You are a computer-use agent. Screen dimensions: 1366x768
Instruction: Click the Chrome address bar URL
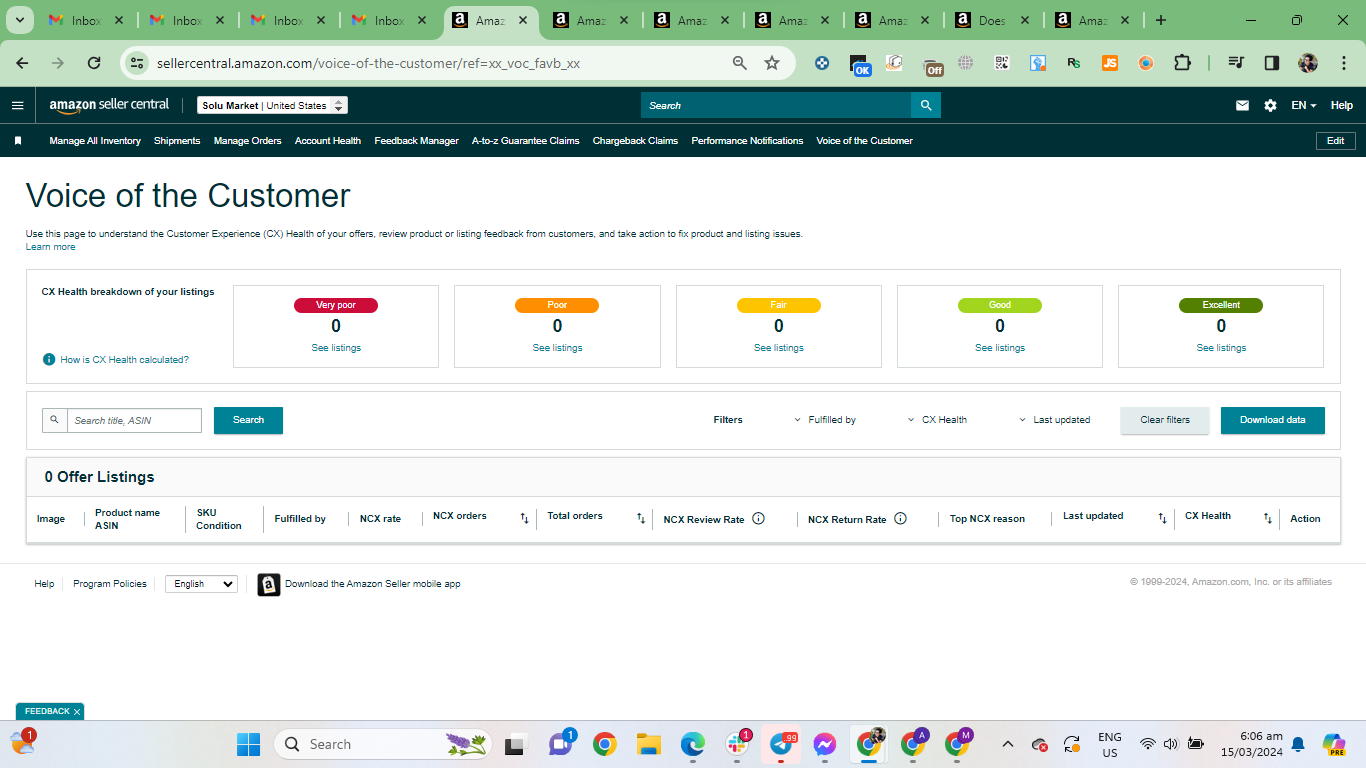click(368, 63)
